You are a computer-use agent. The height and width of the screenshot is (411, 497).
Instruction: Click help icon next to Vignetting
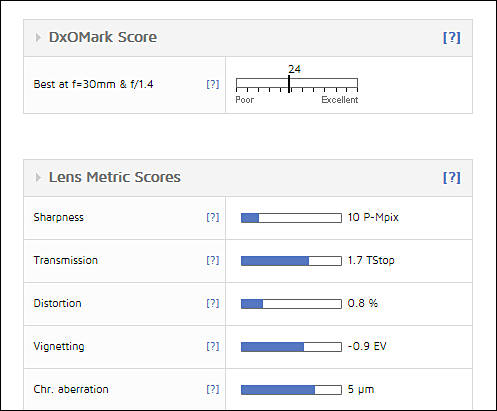213,346
